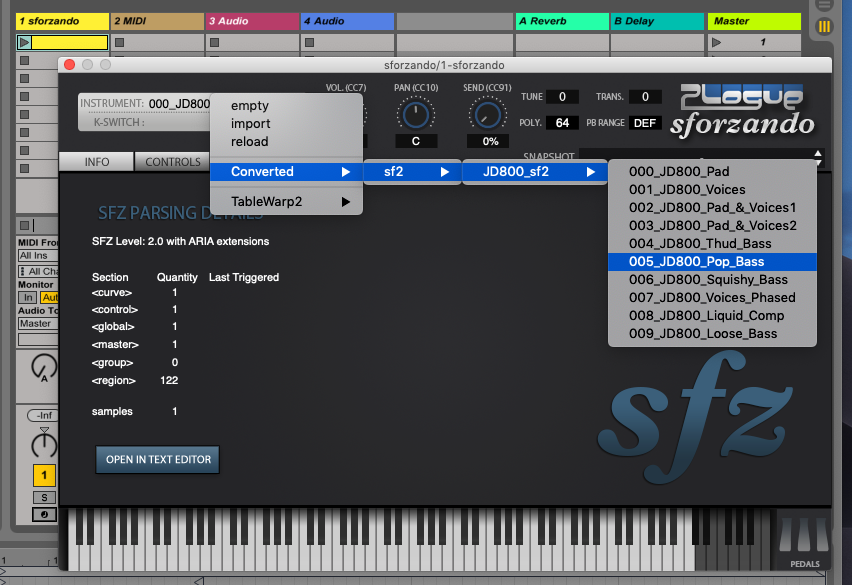This screenshot has width=852, height=585.
Task: Expand the TableWarp2 submenu
Action: pyautogui.click(x=286, y=202)
